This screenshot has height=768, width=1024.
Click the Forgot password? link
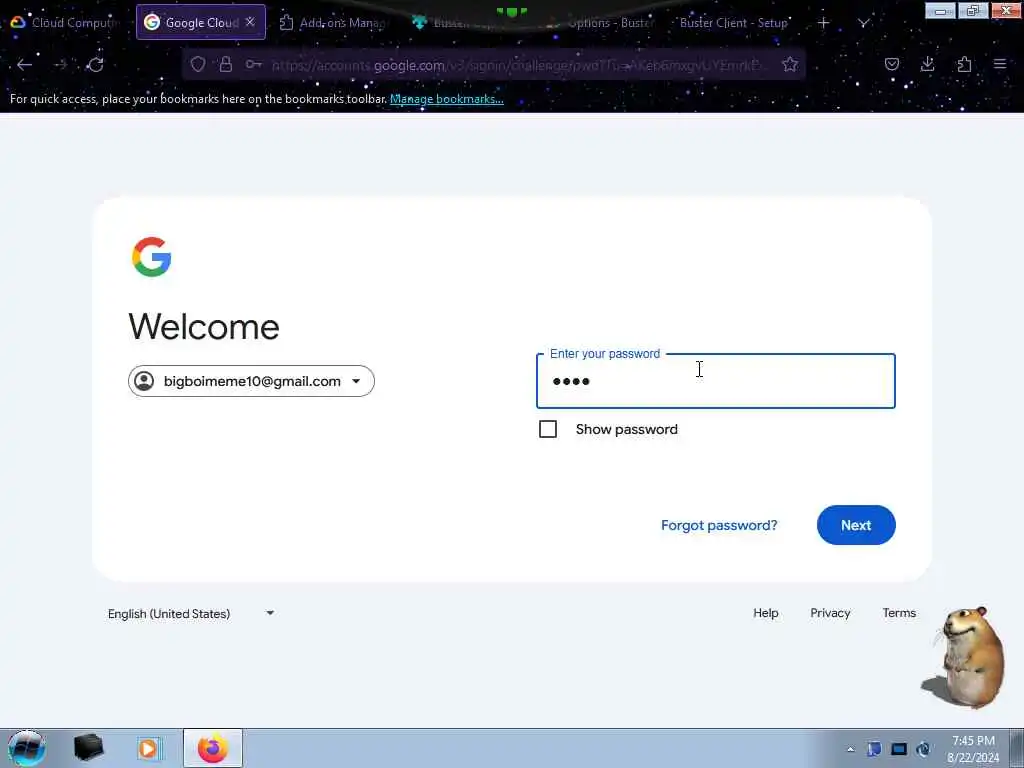[x=719, y=526]
